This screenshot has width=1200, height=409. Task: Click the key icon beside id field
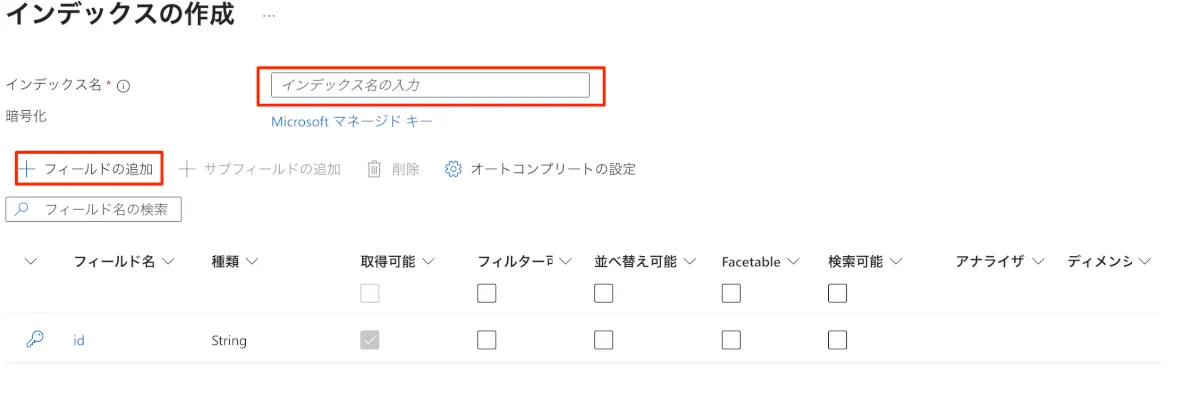coord(34,339)
